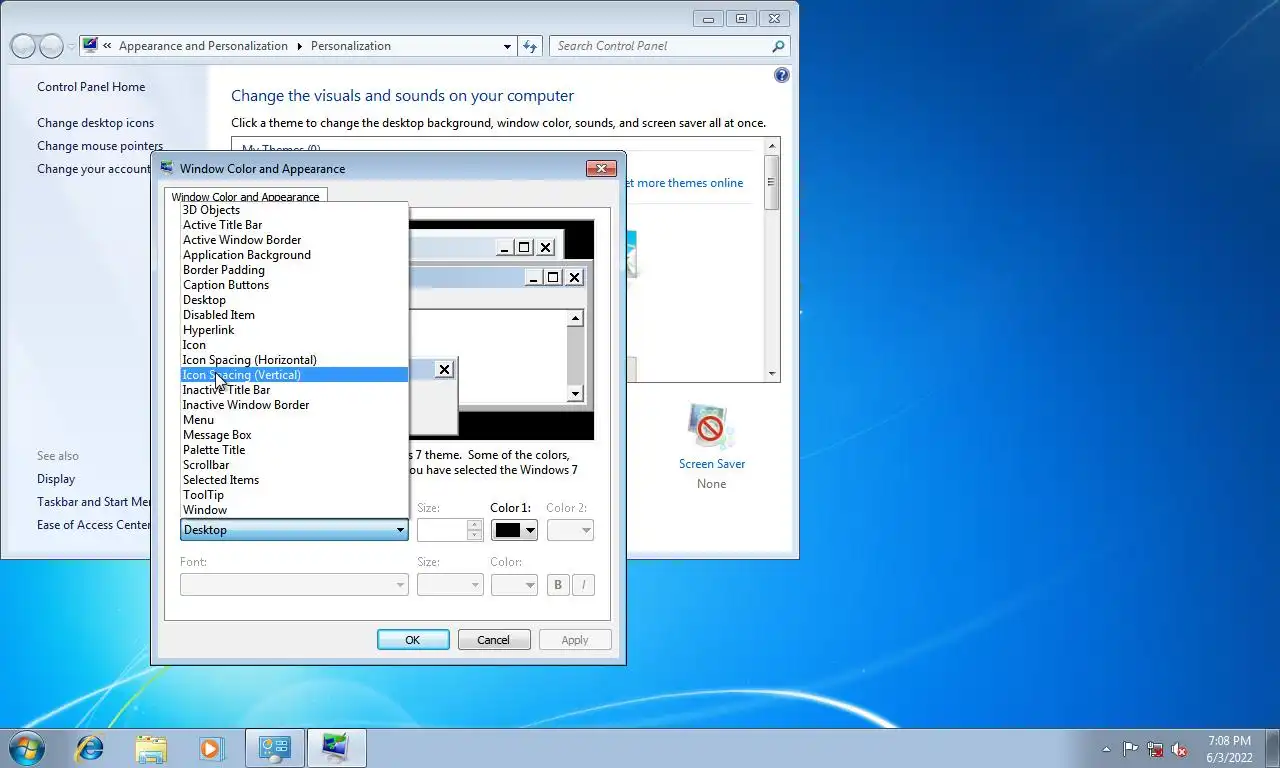Click the Apply button
Image resolution: width=1280 pixels, height=768 pixels.
[x=575, y=640]
